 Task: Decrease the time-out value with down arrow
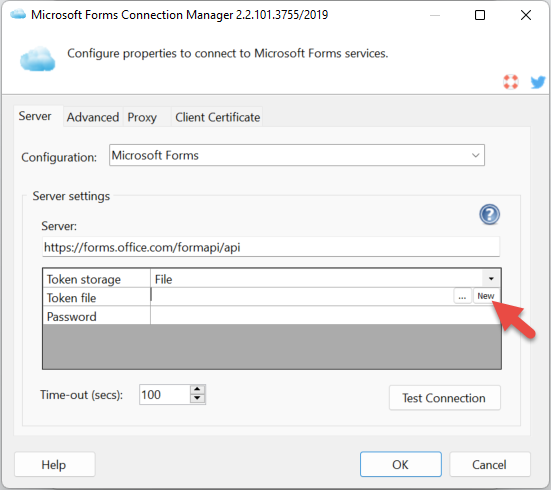coord(197,399)
